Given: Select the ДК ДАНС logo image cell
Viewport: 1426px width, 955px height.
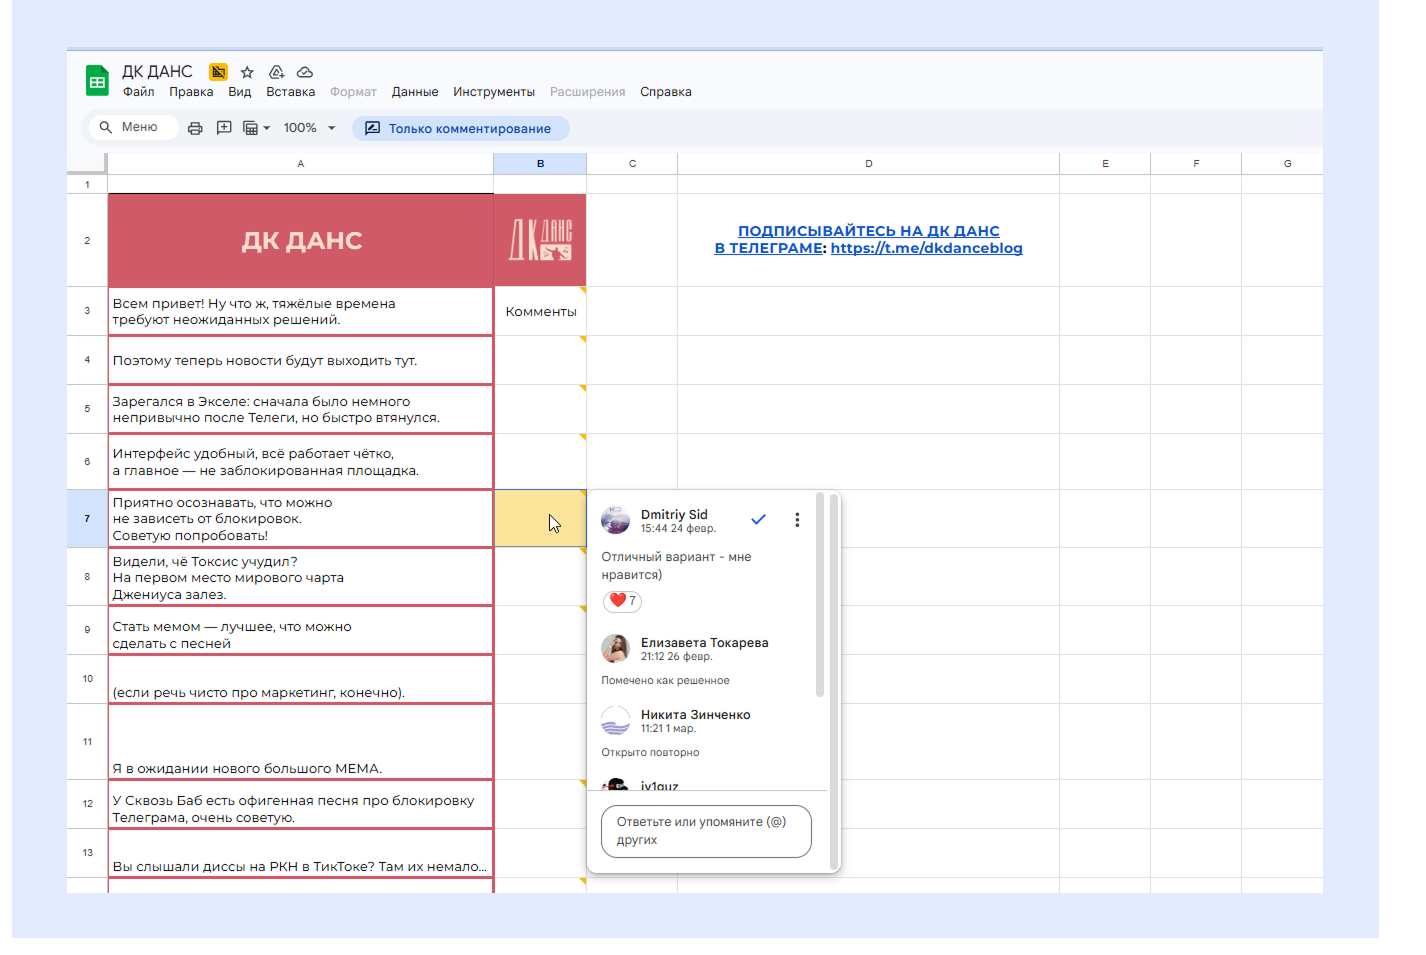Looking at the screenshot, I should (x=540, y=240).
